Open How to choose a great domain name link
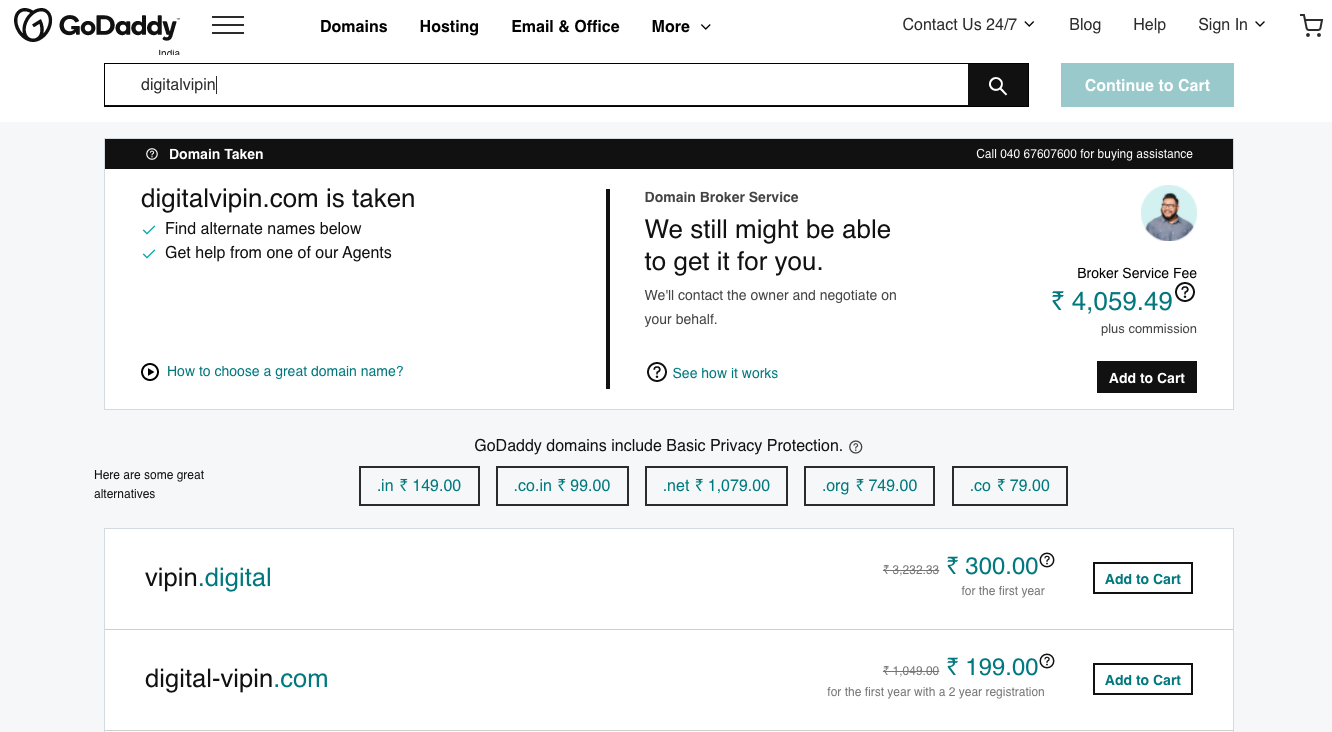This screenshot has height=732, width=1332. pos(285,371)
